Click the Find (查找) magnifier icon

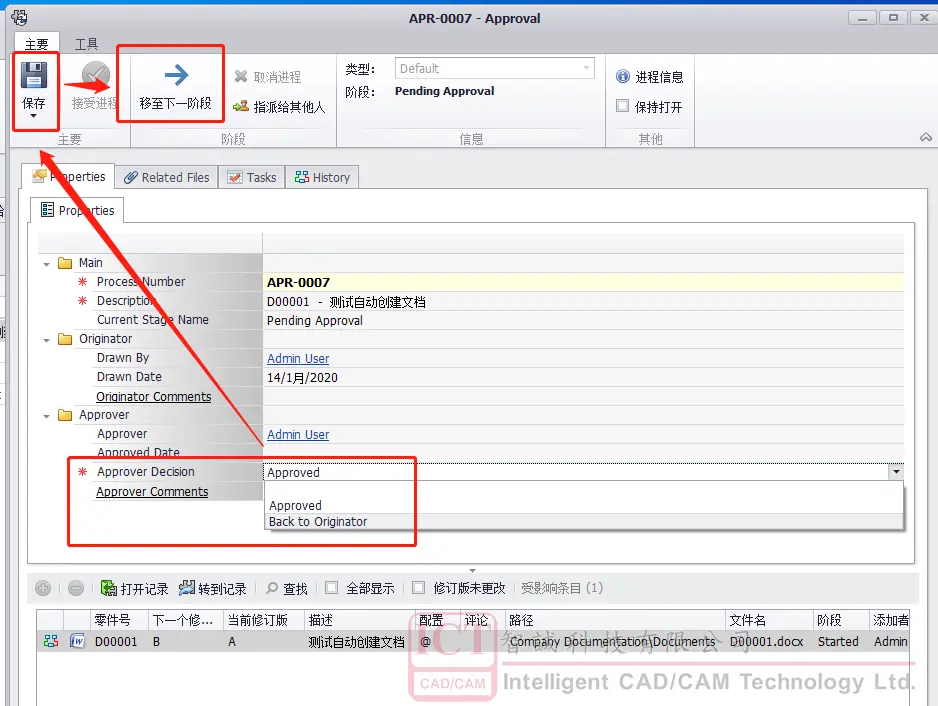[272, 588]
